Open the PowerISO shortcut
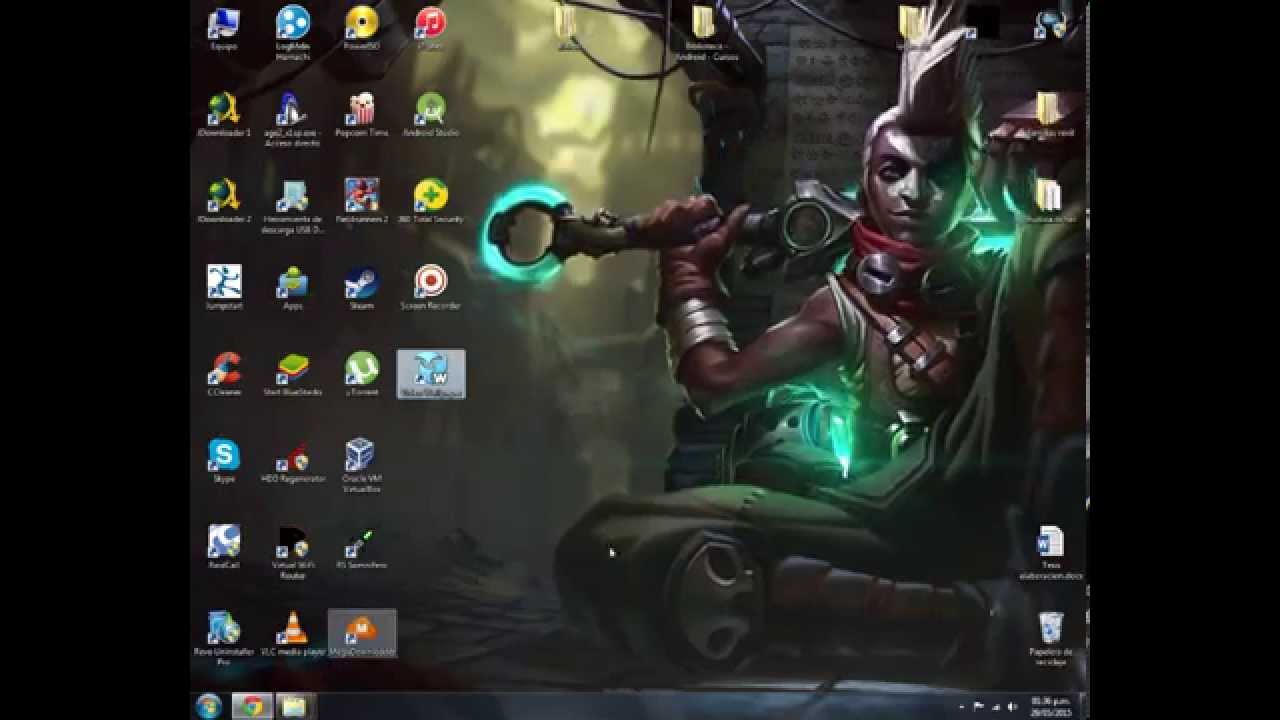Viewport: 1280px width, 720px height. tap(361, 28)
